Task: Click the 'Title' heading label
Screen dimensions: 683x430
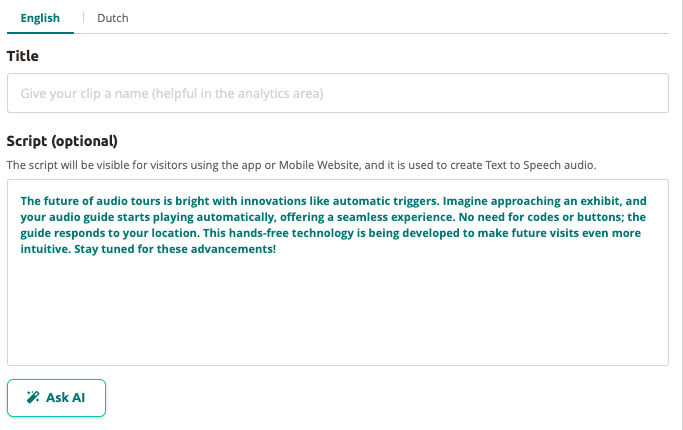Action: pos(23,56)
